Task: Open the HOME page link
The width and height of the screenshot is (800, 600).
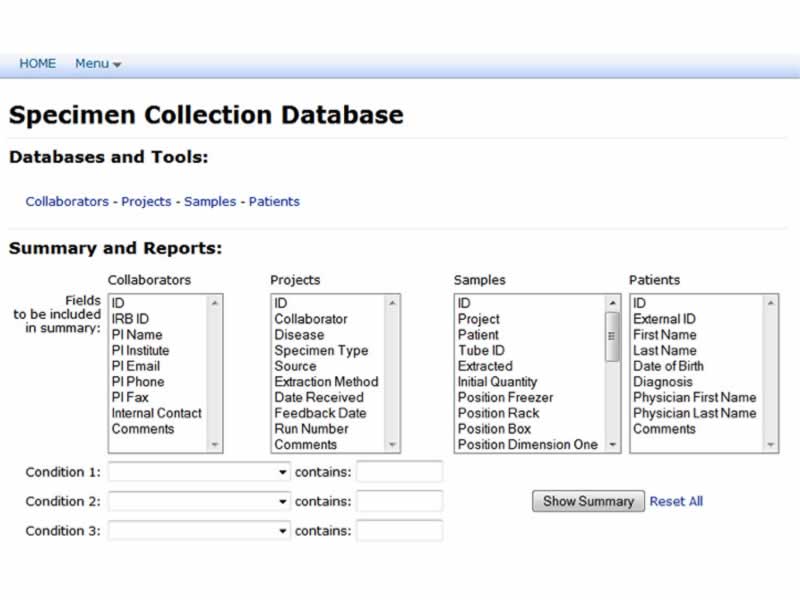Action: [x=38, y=63]
